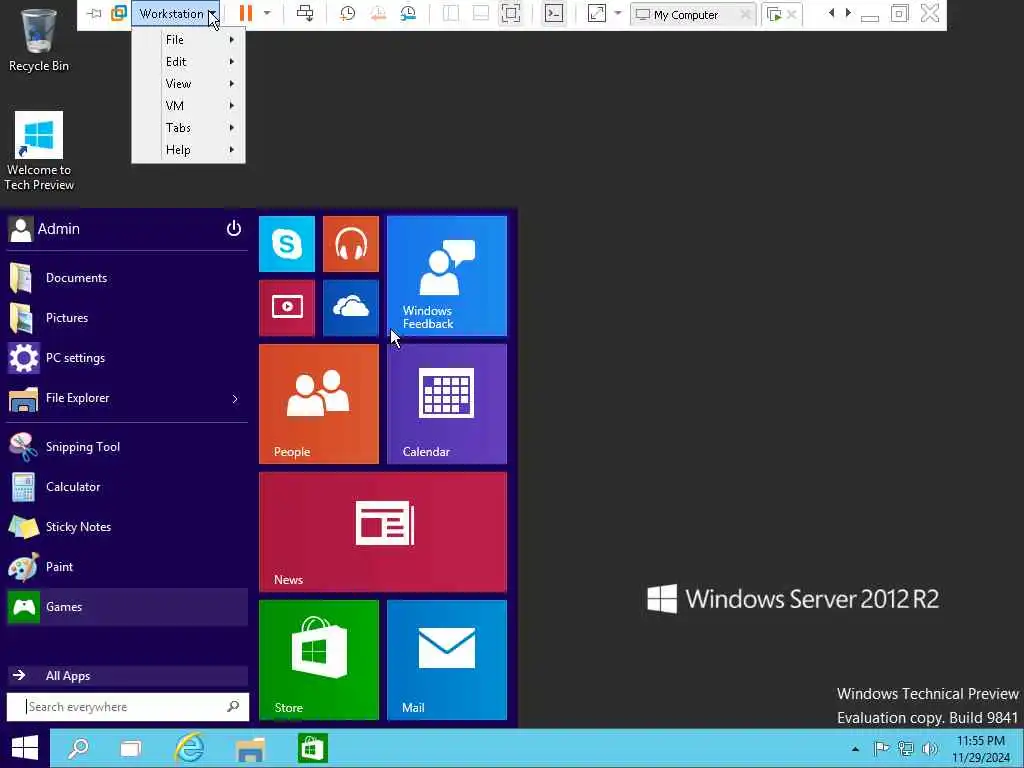This screenshot has width=1024, height=768.
Task: Click the taskbar Search magnifier icon
Action: click(78, 748)
